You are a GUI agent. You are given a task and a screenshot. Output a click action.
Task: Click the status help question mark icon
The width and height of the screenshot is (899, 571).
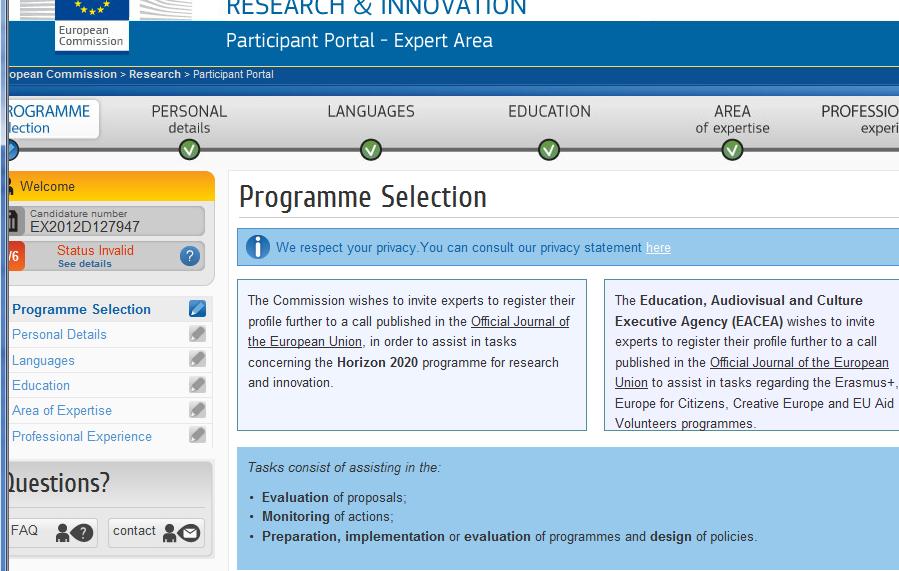(190, 256)
